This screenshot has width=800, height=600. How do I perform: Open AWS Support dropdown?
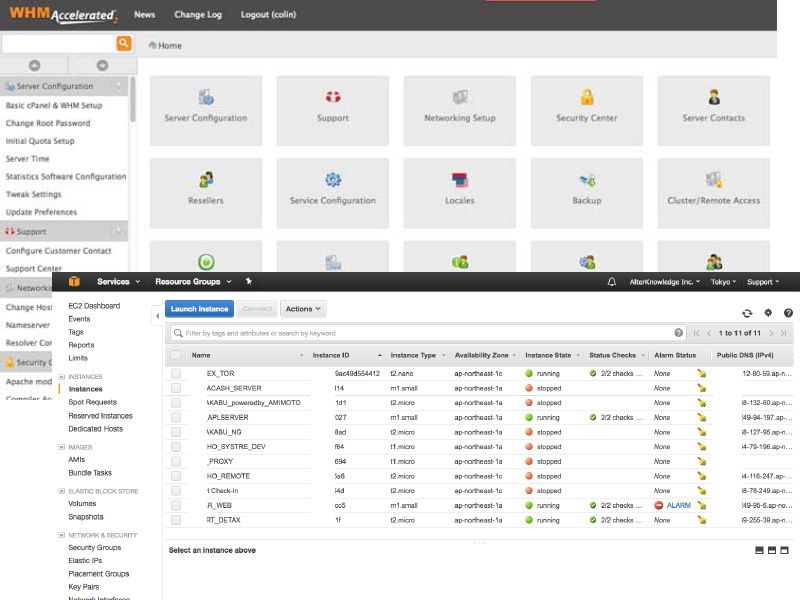coord(763,282)
